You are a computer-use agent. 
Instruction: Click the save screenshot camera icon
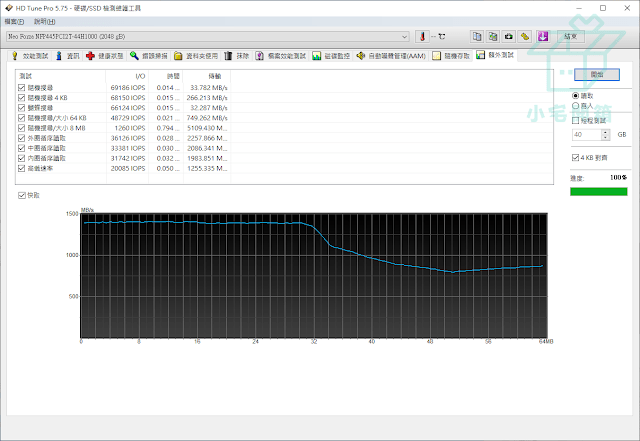(x=509, y=37)
